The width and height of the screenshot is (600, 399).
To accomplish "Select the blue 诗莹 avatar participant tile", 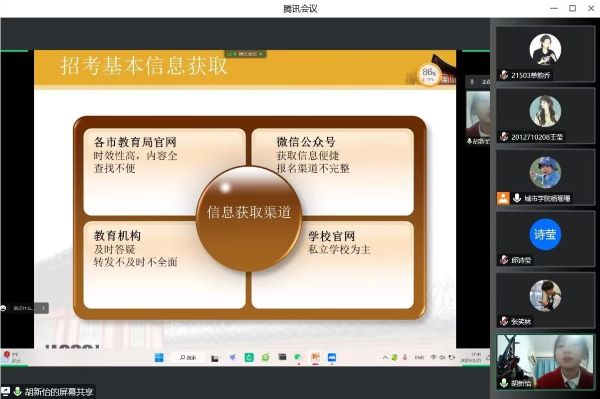I will (545, 239).
